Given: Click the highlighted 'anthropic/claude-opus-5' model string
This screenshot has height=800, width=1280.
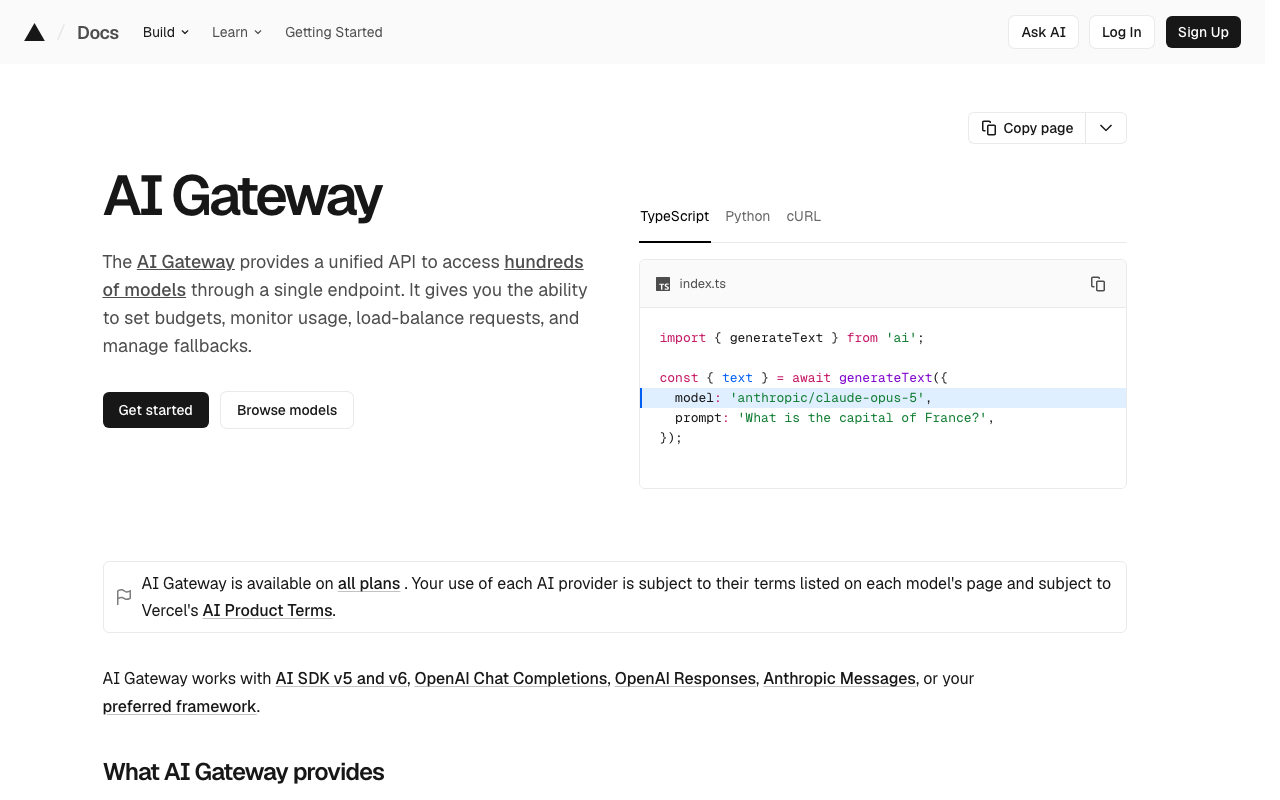Looking at the screenshot, I should click(x=827, y=398).
